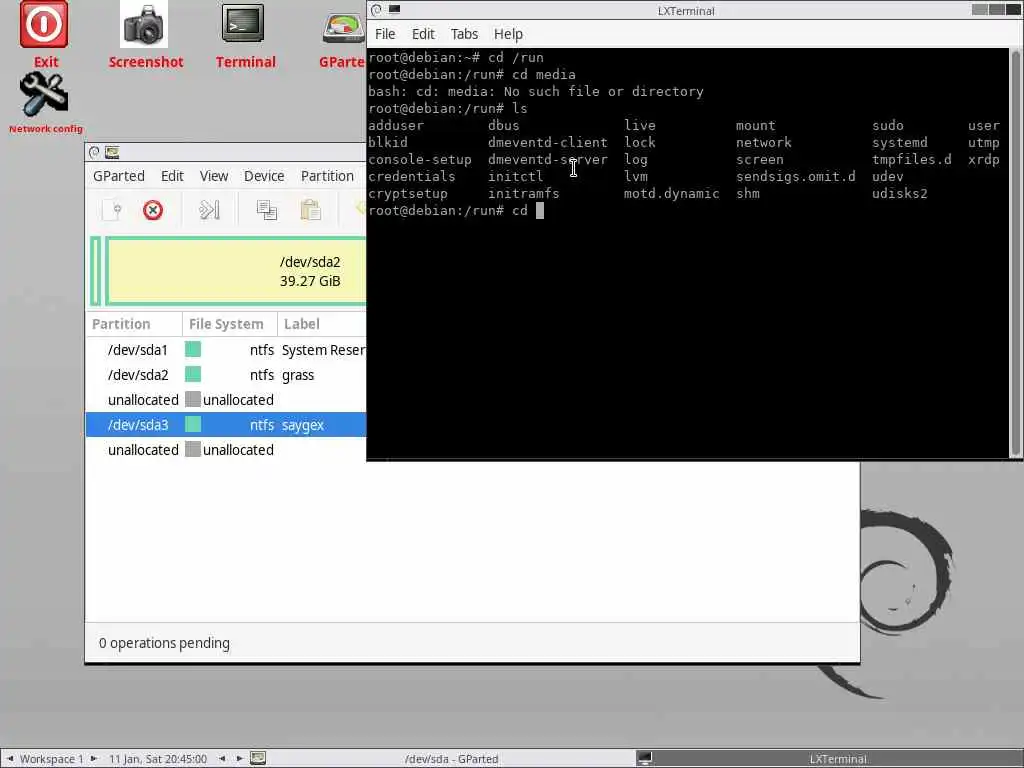1024x768 pixels.
Task: Open the Terminal desktop icon
Action: tap(243, 24)
